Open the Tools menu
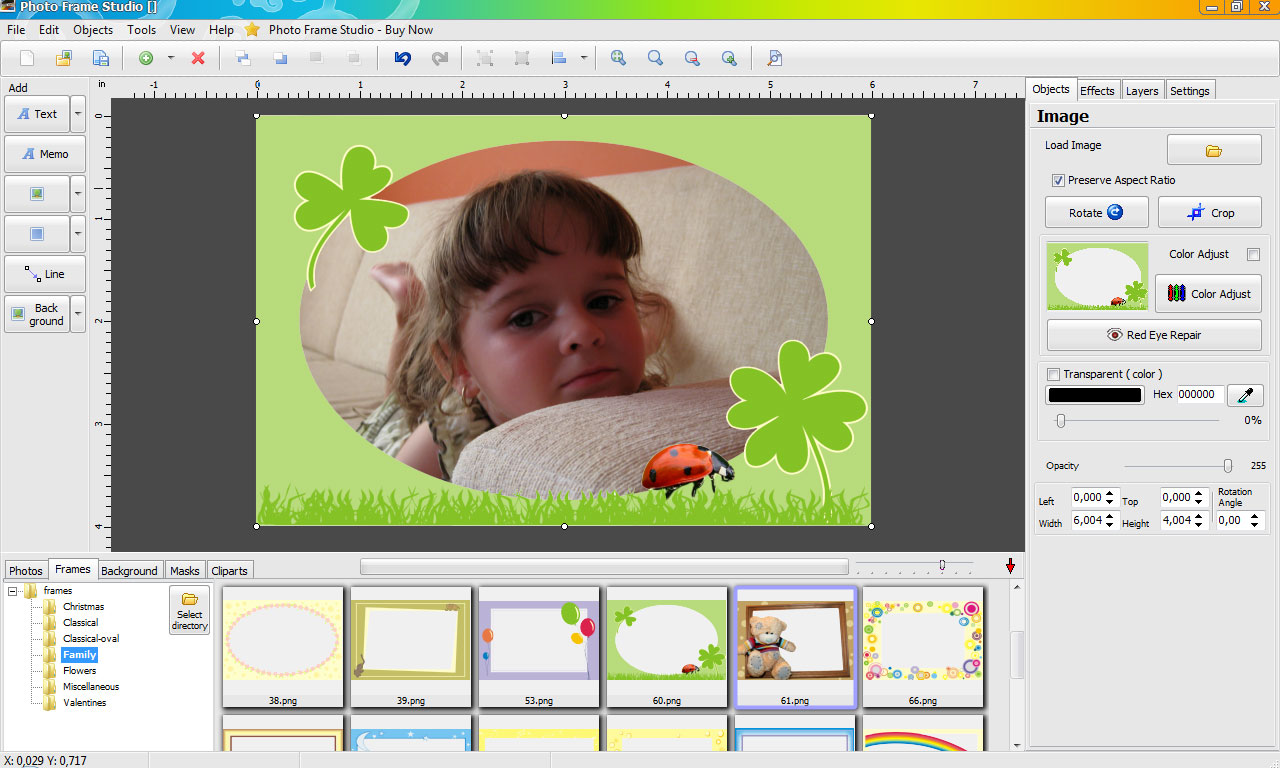This screenshot has height=768, width=1280. point(141,30)
